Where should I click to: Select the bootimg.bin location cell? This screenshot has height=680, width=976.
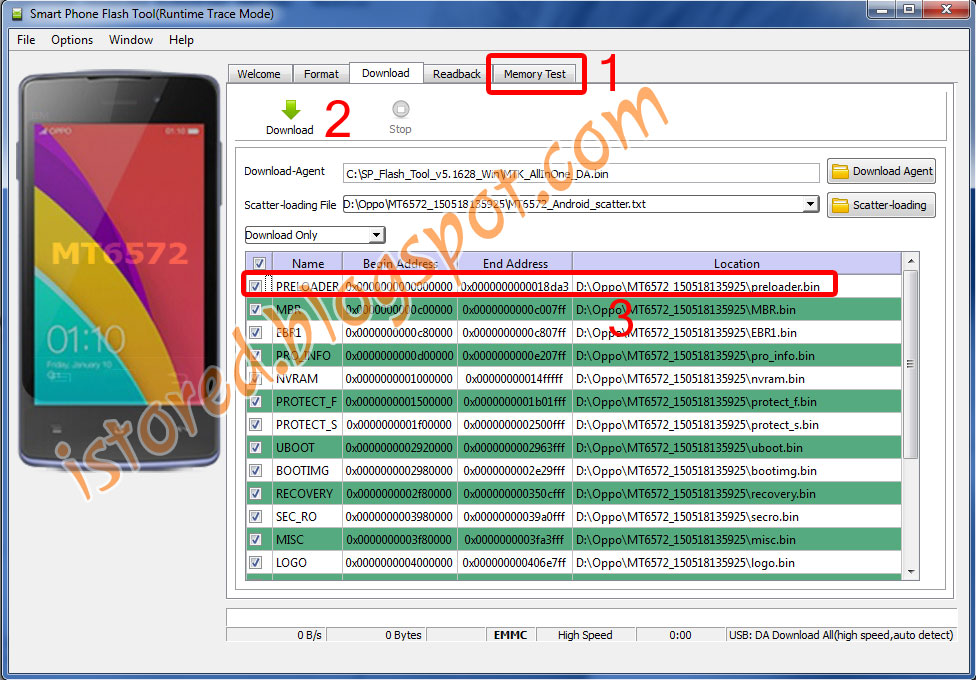pyautogui.click(x=737, y=471)
